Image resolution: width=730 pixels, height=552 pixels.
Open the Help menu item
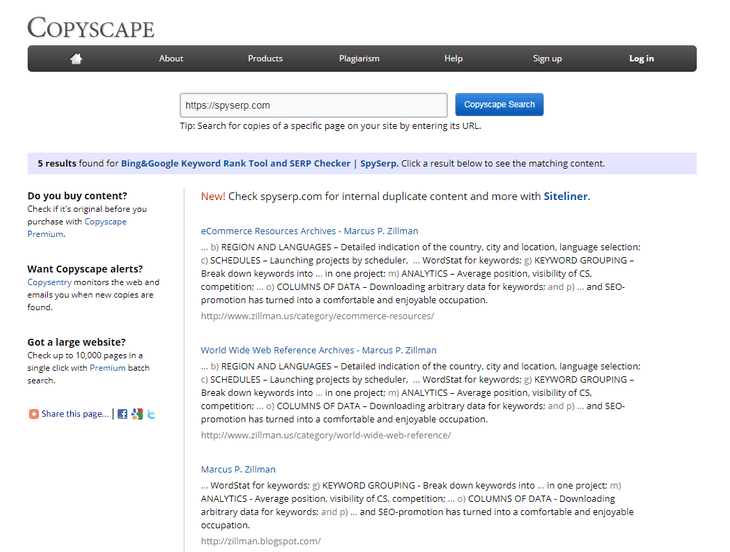pos(453,59)
